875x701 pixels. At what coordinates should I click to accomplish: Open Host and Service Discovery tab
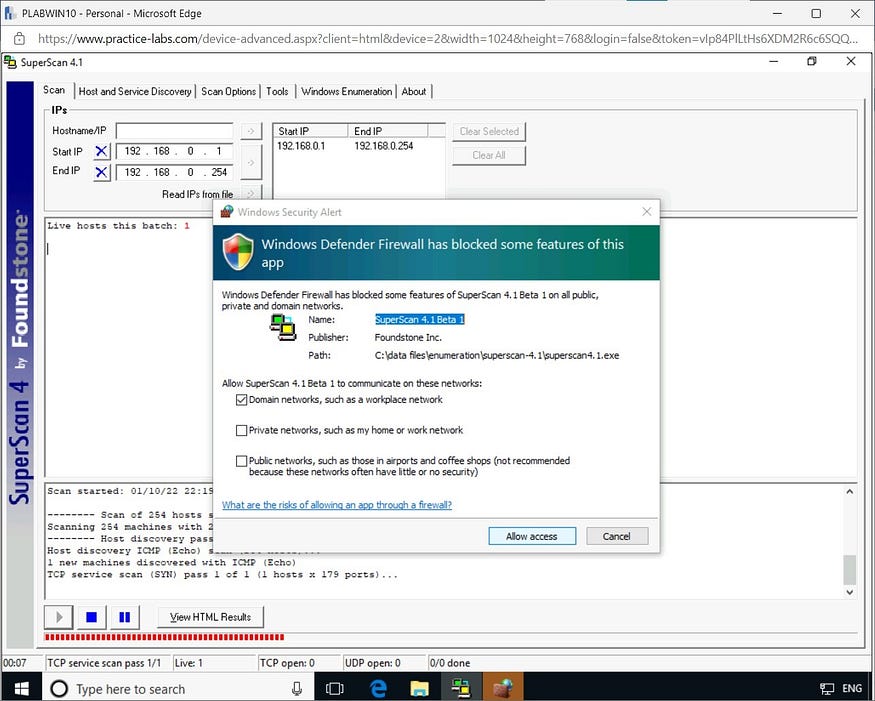[x=135, y=92]
